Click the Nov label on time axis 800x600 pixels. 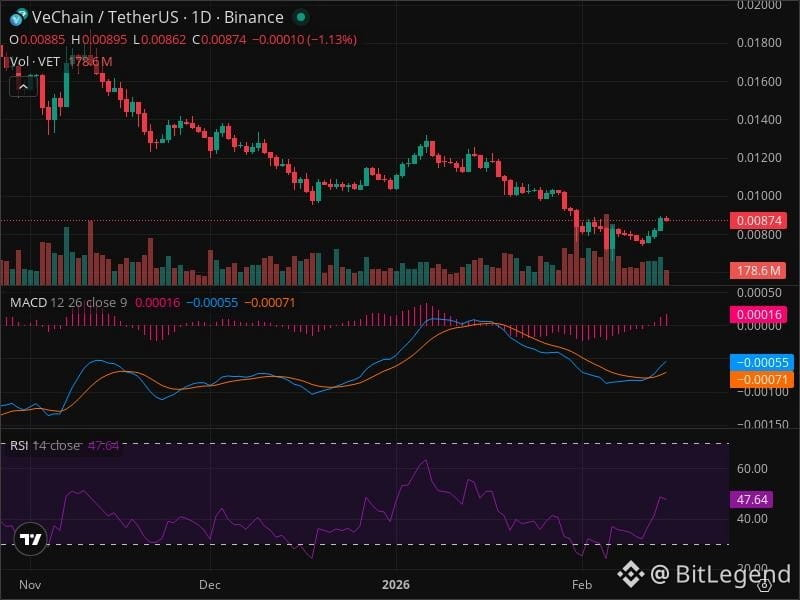pyautogui.click(x=30, y=585)
